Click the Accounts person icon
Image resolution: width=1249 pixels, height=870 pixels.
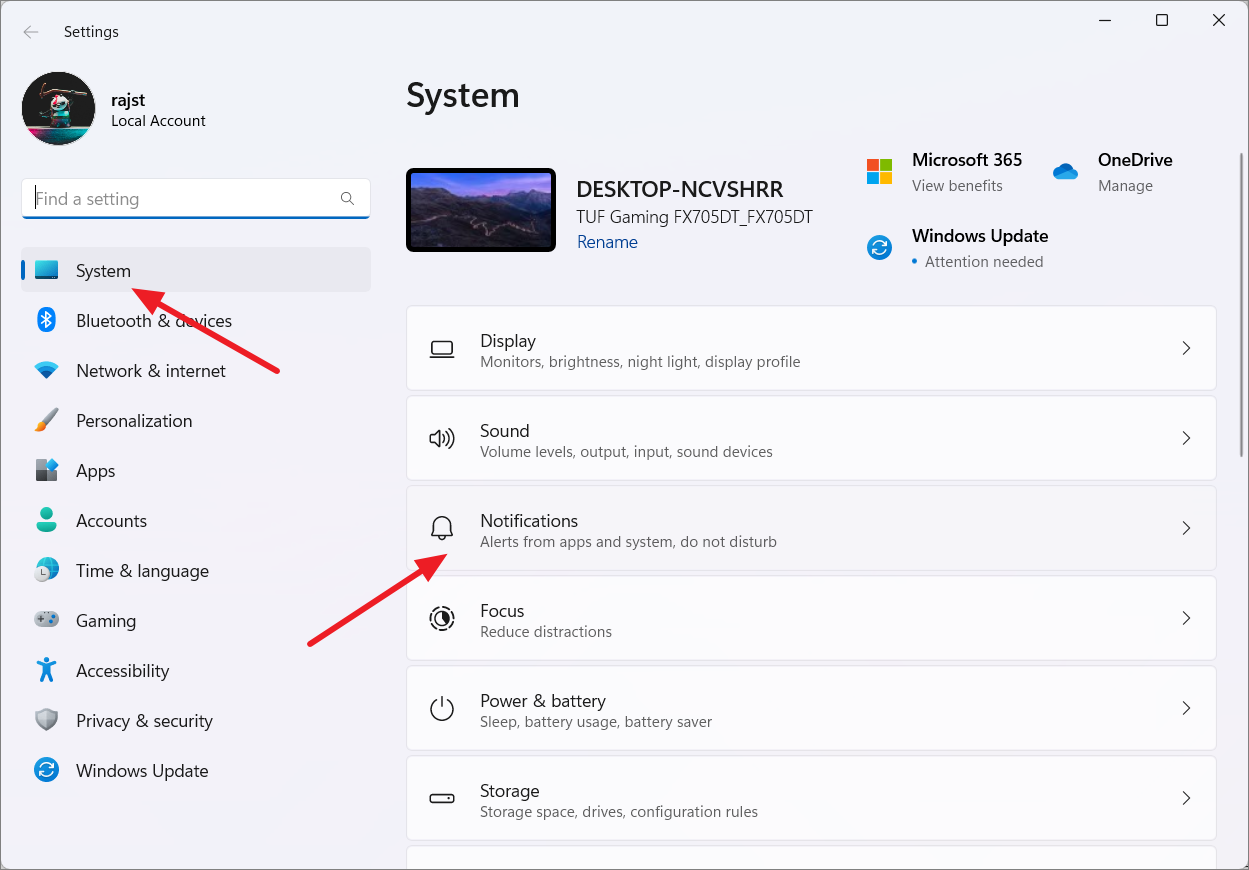pos(47,520)
